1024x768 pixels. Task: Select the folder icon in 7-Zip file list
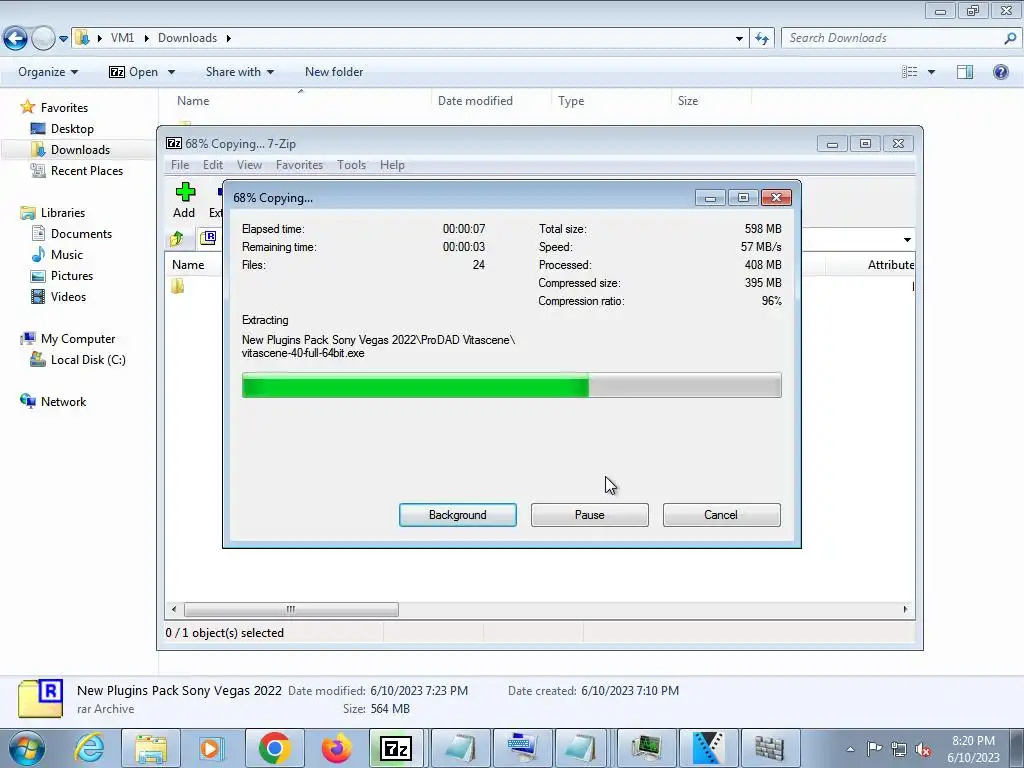pos(178,286)
